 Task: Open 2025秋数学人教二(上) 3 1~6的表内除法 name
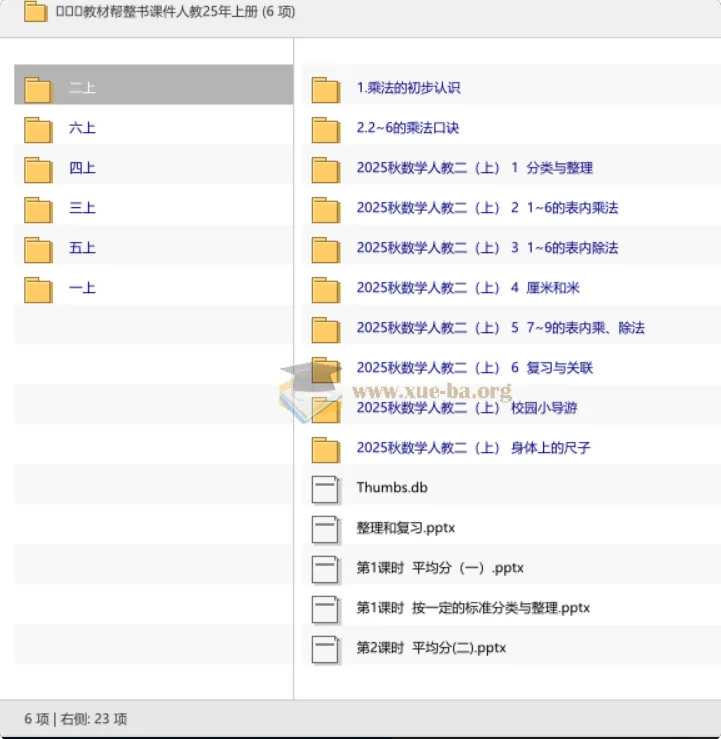487,248
